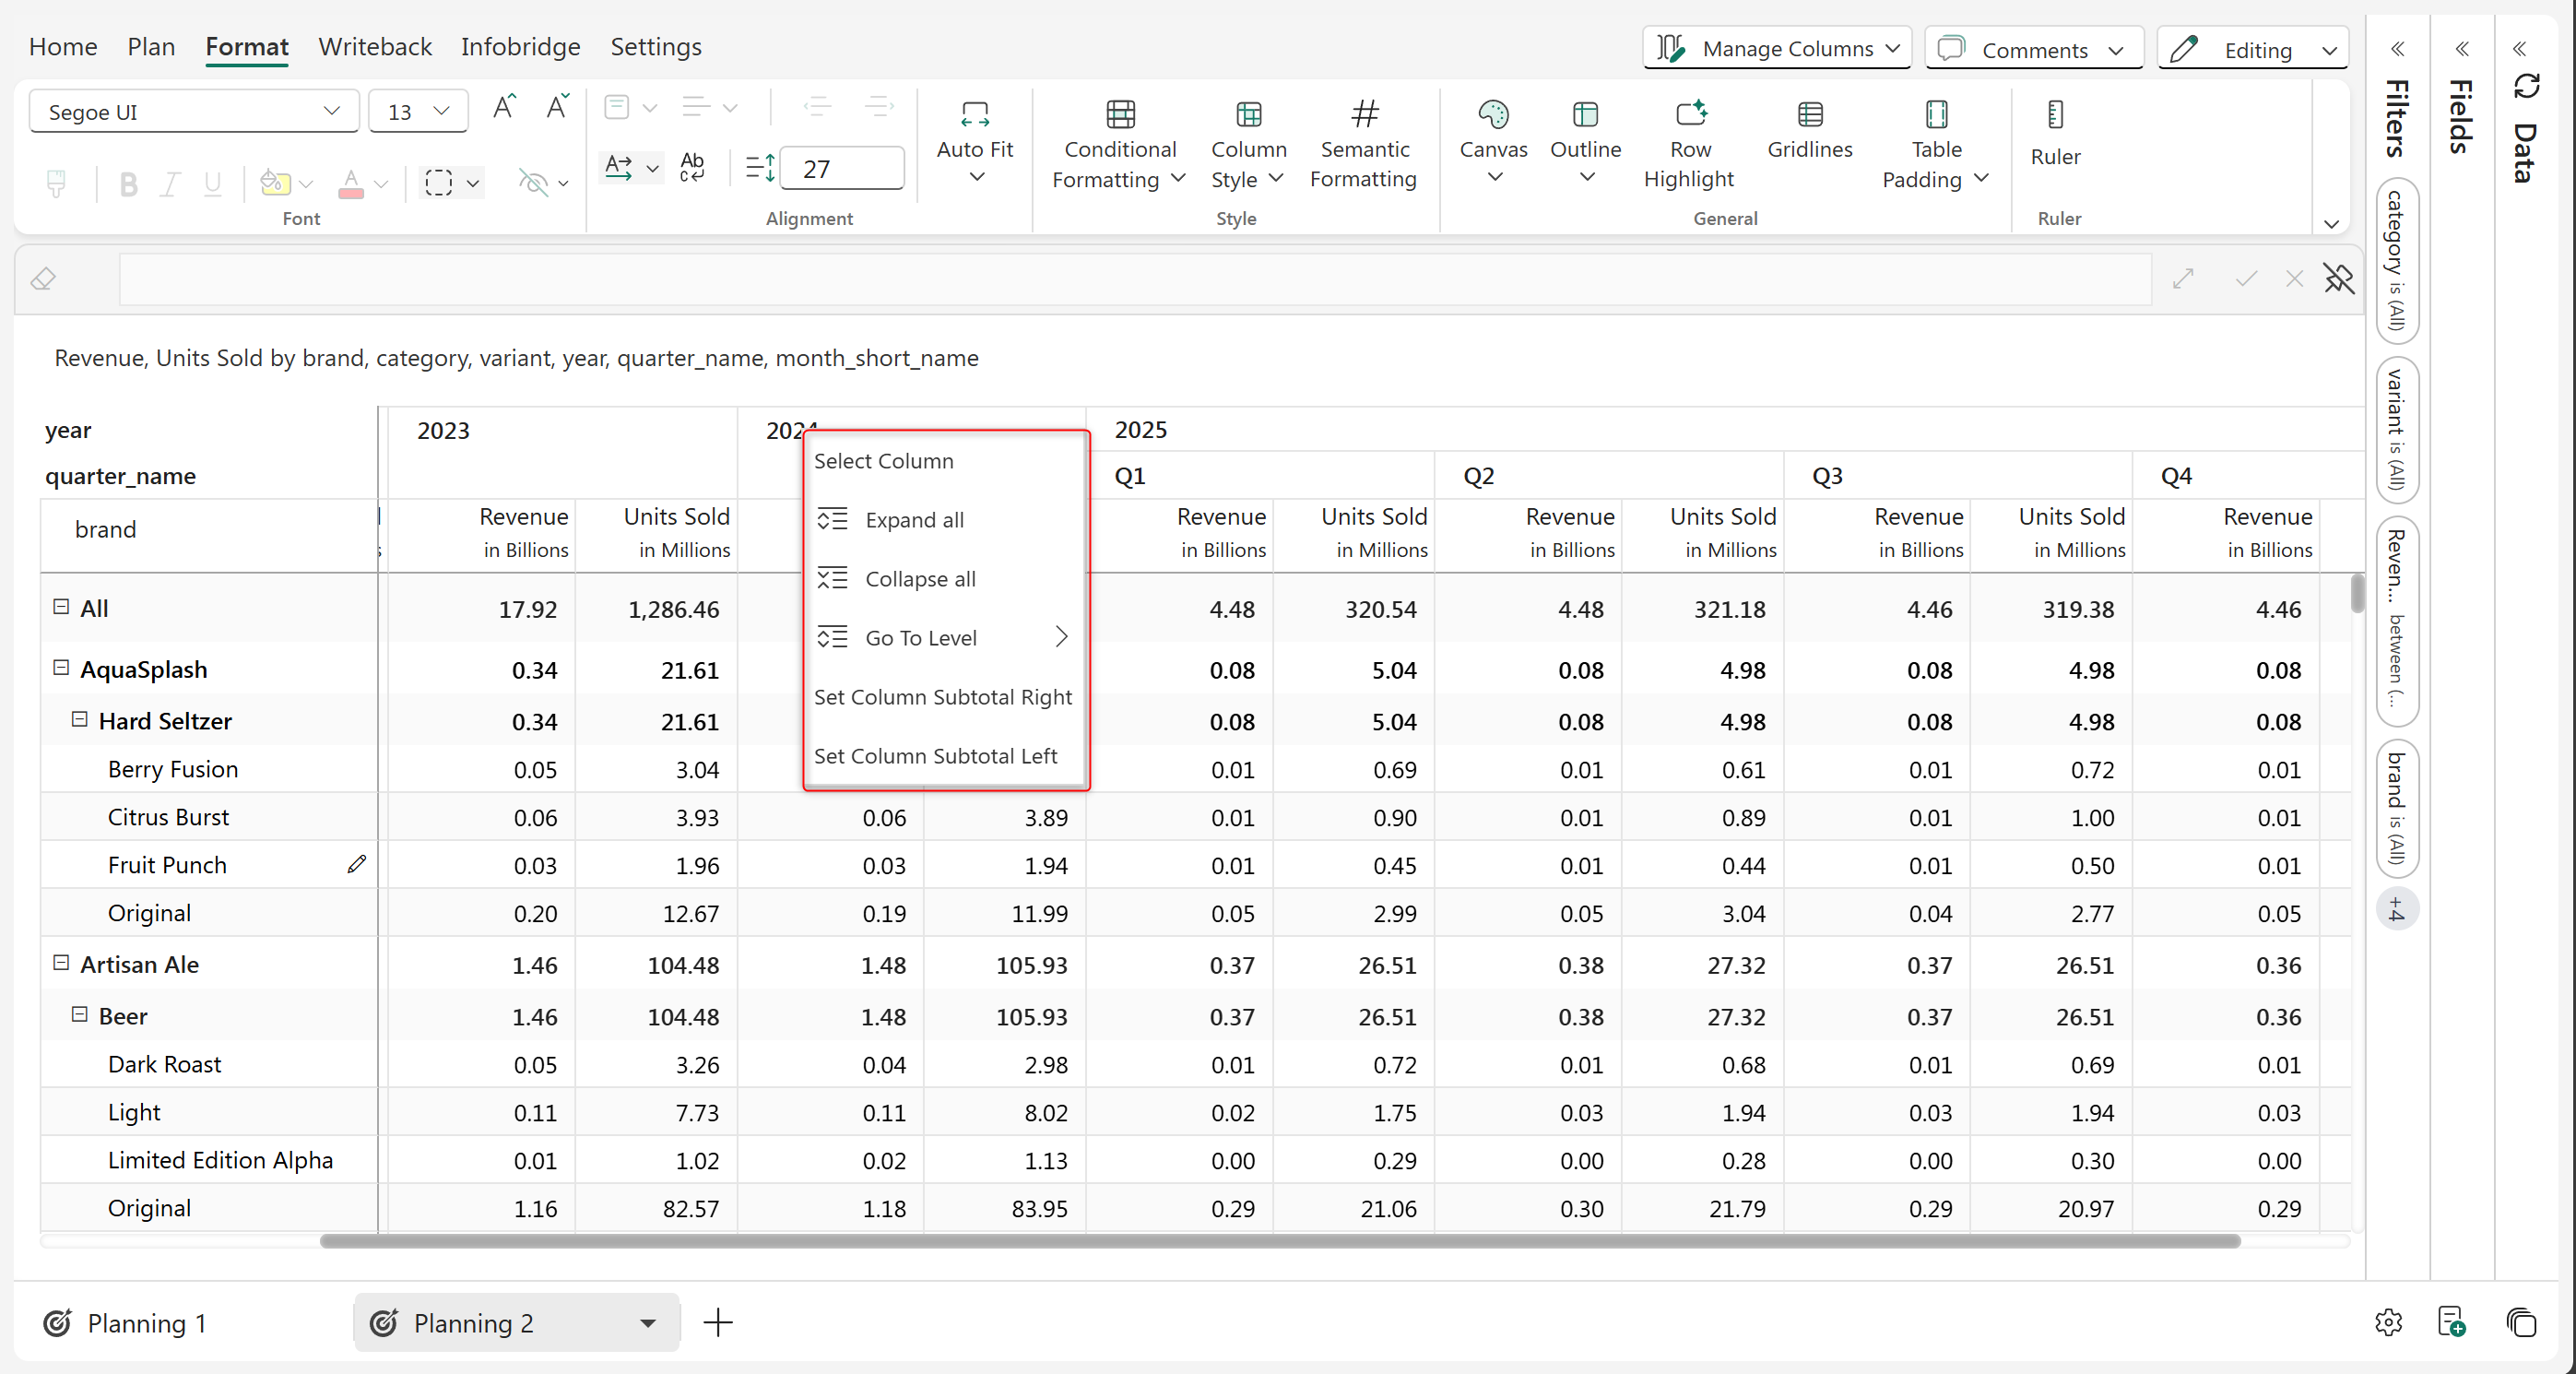Screen dimensions: 2576x1374
Task: Click the horizontal scrollbar under table
Action: point(1279,1241)
